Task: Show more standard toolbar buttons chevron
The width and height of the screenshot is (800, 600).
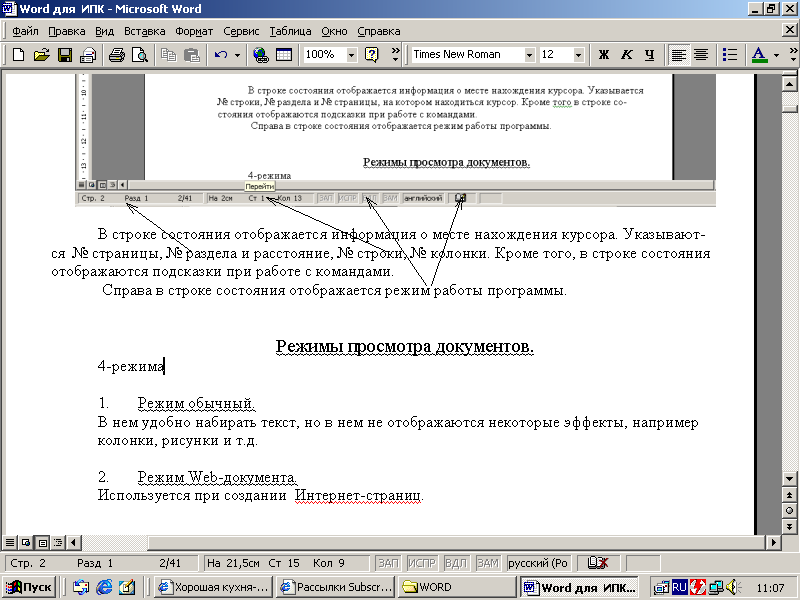Action: [395, 55]
